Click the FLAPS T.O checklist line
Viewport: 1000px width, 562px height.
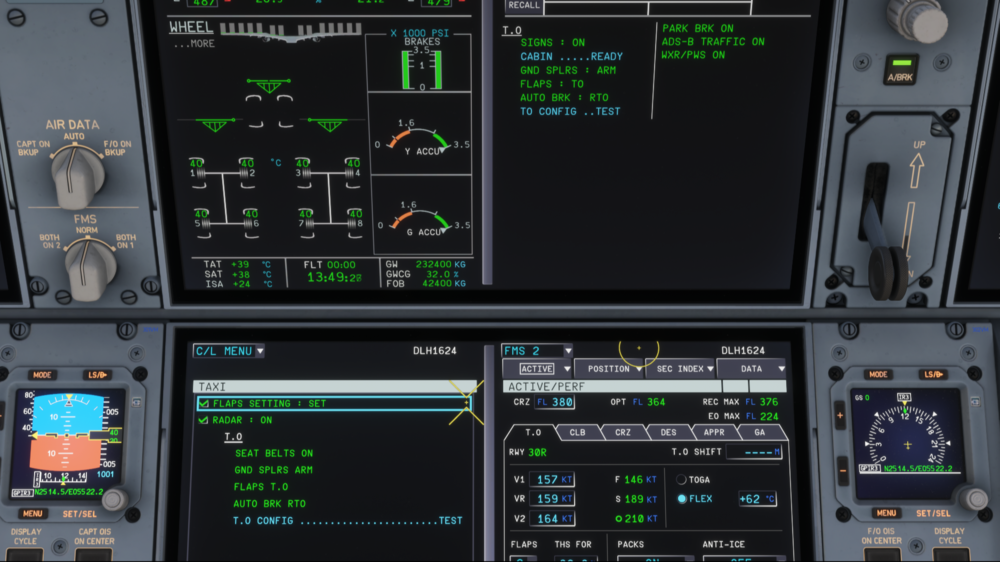coord(261,487)
